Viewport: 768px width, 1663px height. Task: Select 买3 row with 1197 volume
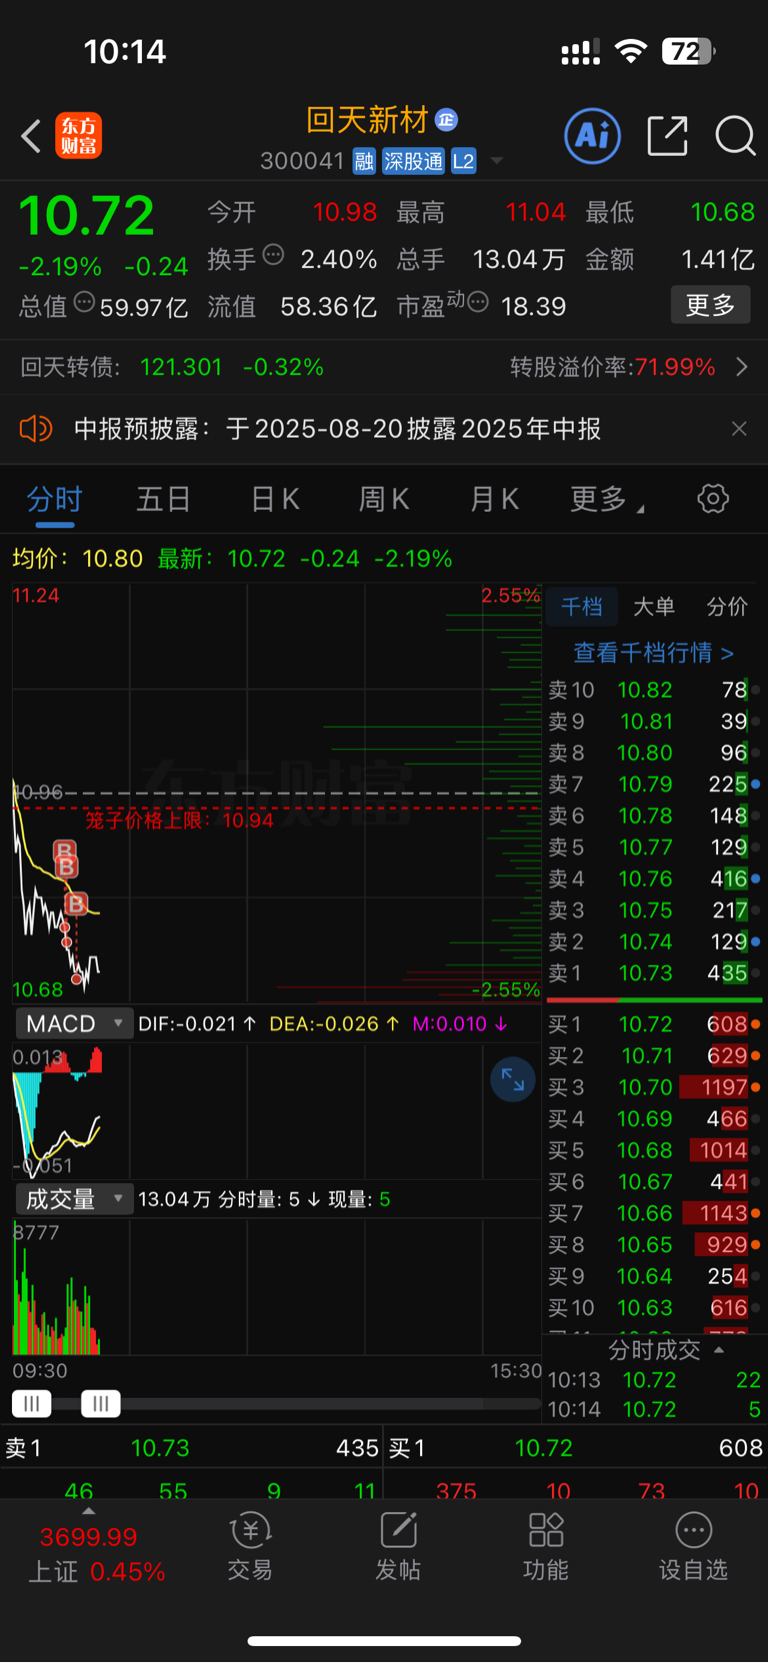654,1087
